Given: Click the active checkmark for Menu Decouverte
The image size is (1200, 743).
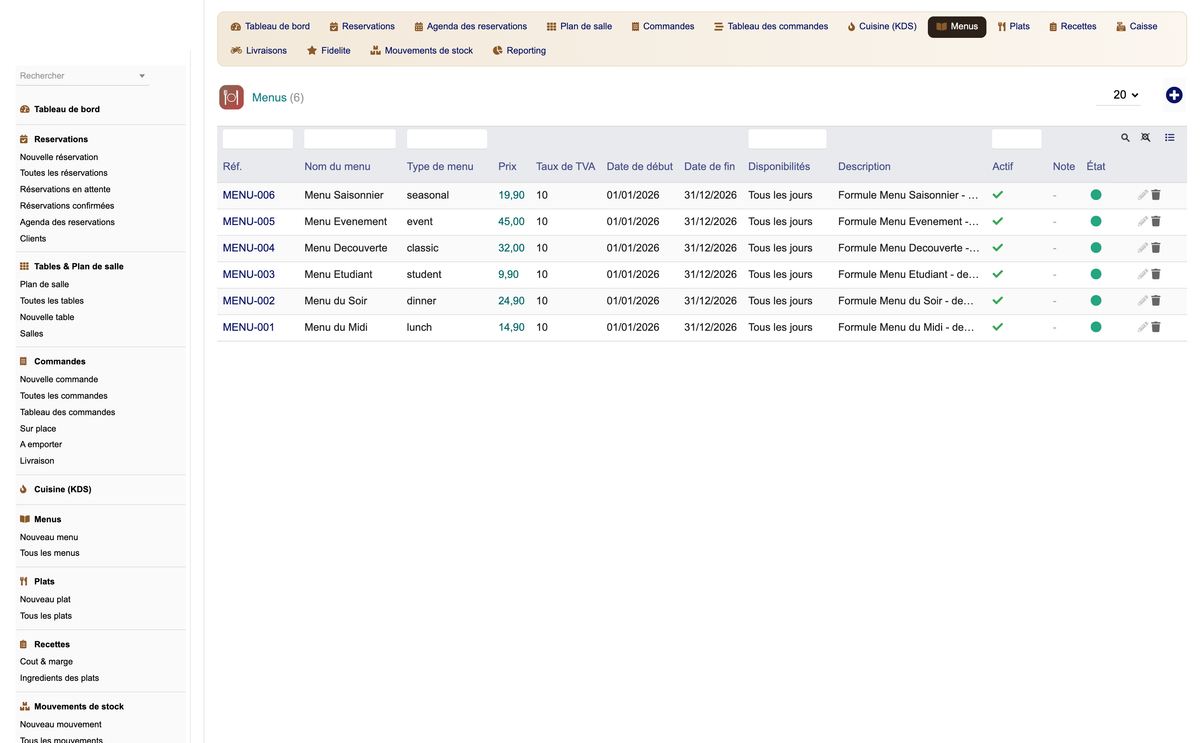Looking at the screenshot, I should 997,248.
